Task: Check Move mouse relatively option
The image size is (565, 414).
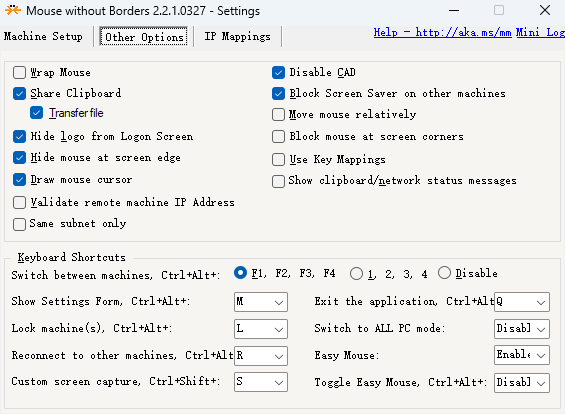Action: tap(278, 115)
